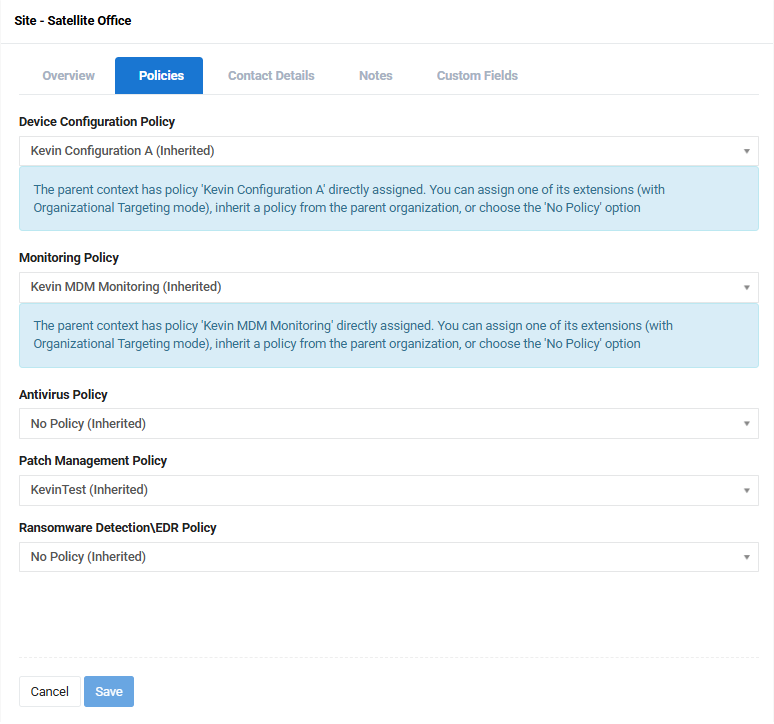Click the Save button
774x724 pixels.
coord(109,691)
